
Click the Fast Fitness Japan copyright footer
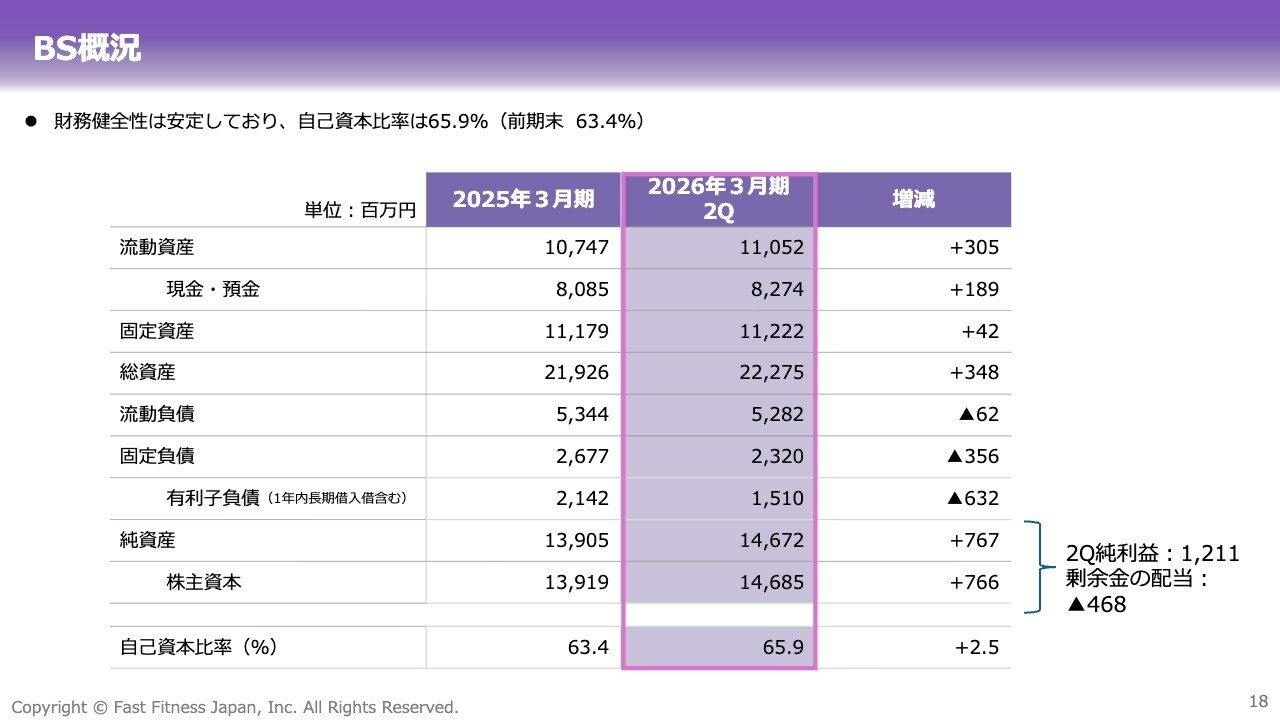point(235,707)
